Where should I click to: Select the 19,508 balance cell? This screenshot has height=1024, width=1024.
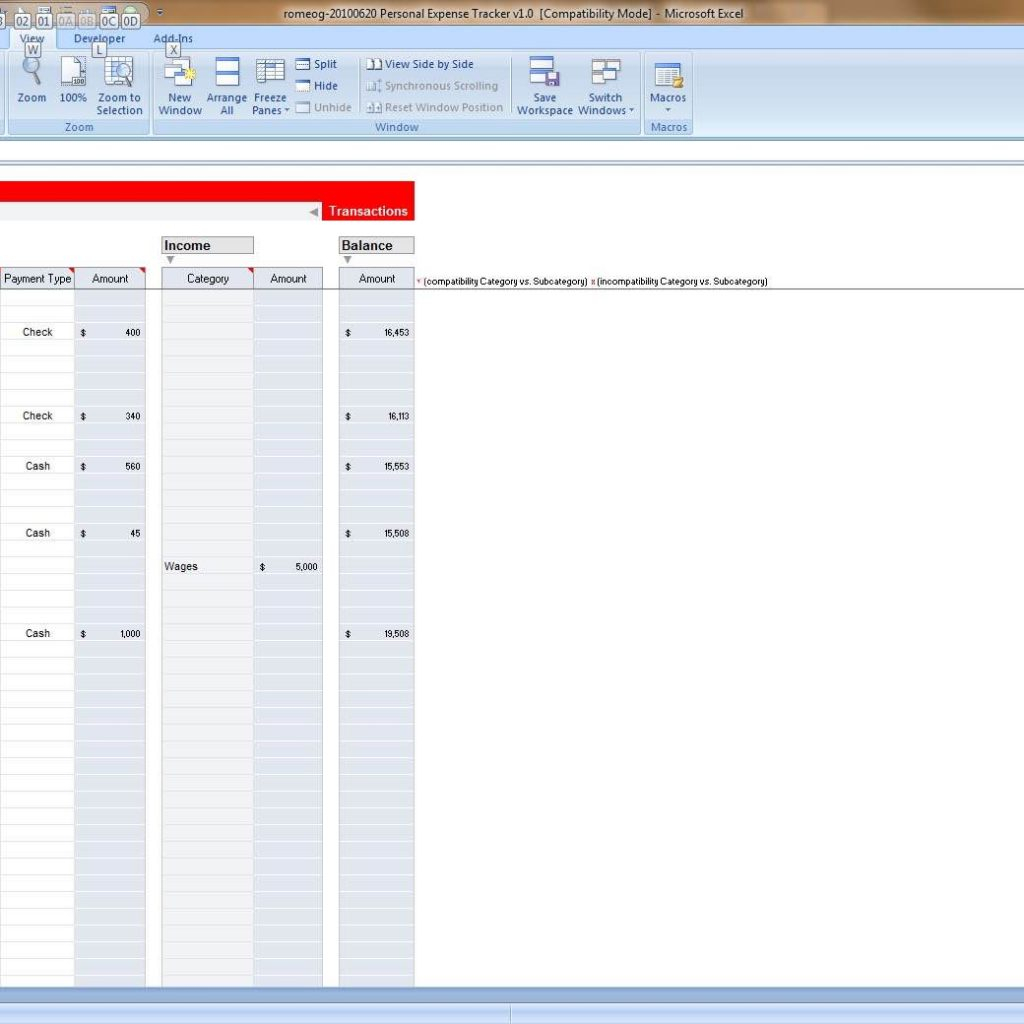[x=377, y=634]
